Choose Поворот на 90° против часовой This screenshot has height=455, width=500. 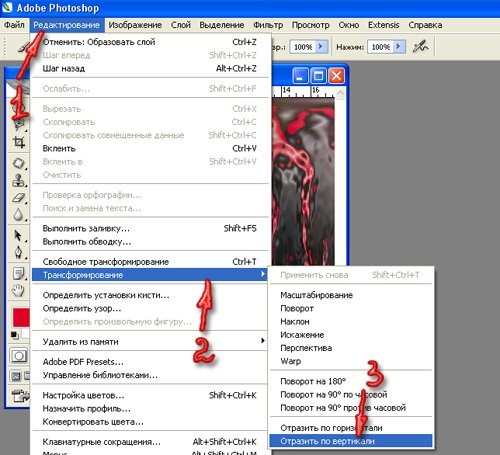click(351, 408)
